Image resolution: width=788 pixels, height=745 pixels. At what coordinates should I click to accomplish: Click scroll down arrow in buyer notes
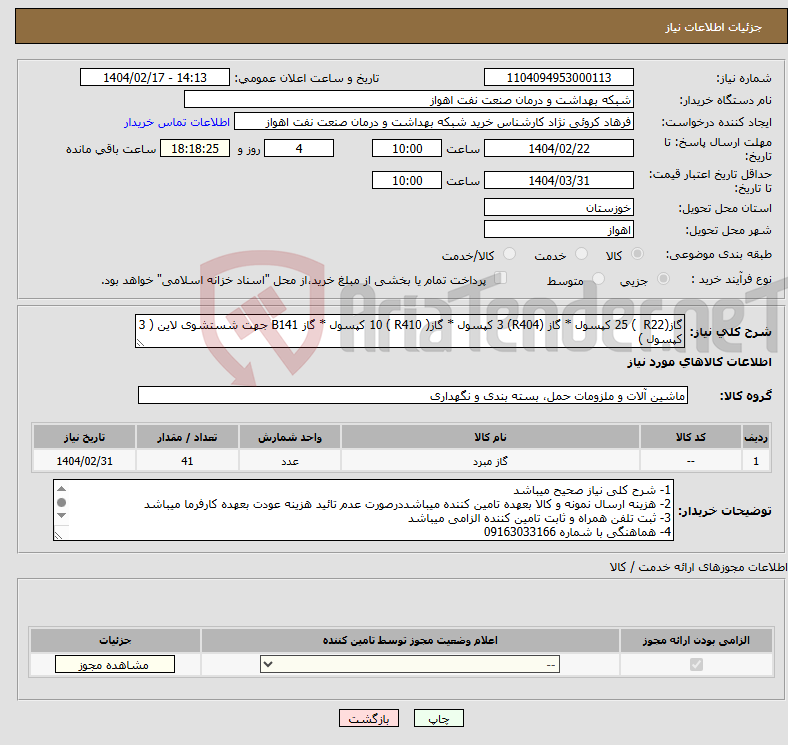(x=61, y=516)
